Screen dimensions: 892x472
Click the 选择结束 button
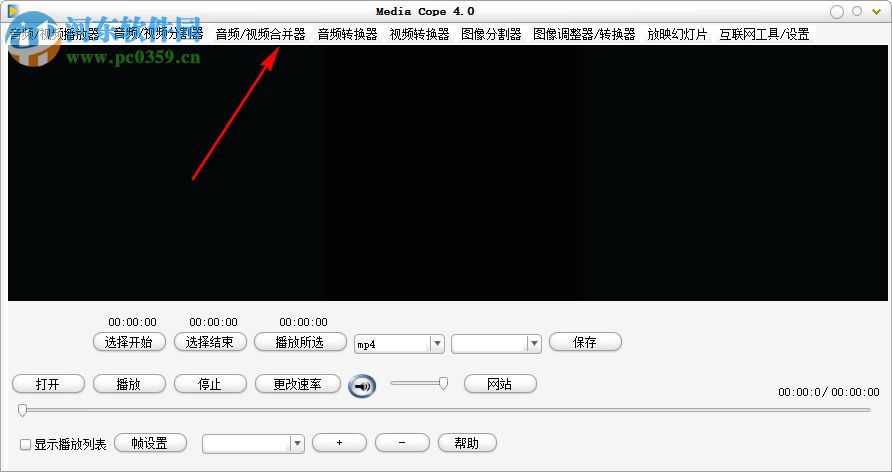click(210, 342)
